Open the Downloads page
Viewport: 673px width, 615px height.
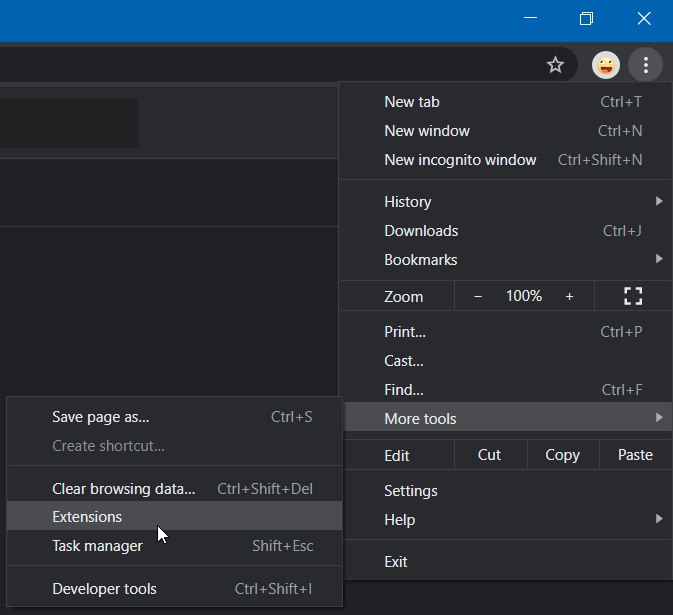(x=421, y=231)
